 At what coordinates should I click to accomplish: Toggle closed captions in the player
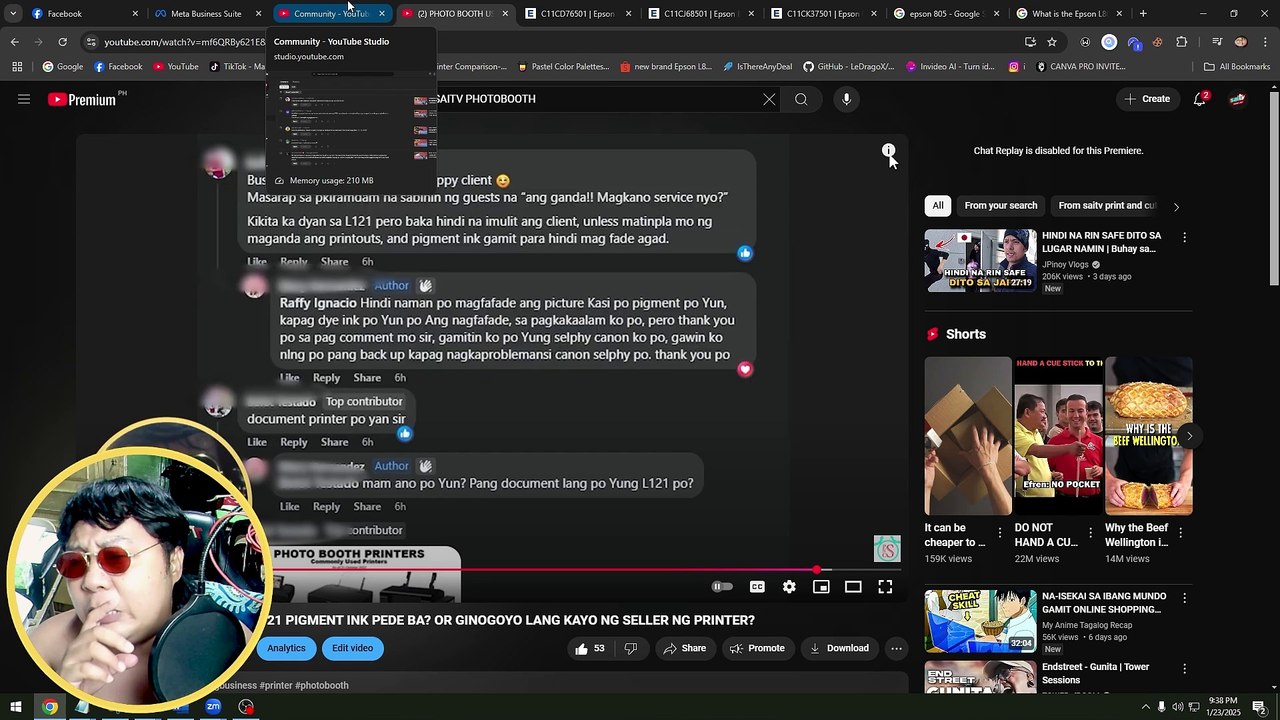tap(757, 587)
